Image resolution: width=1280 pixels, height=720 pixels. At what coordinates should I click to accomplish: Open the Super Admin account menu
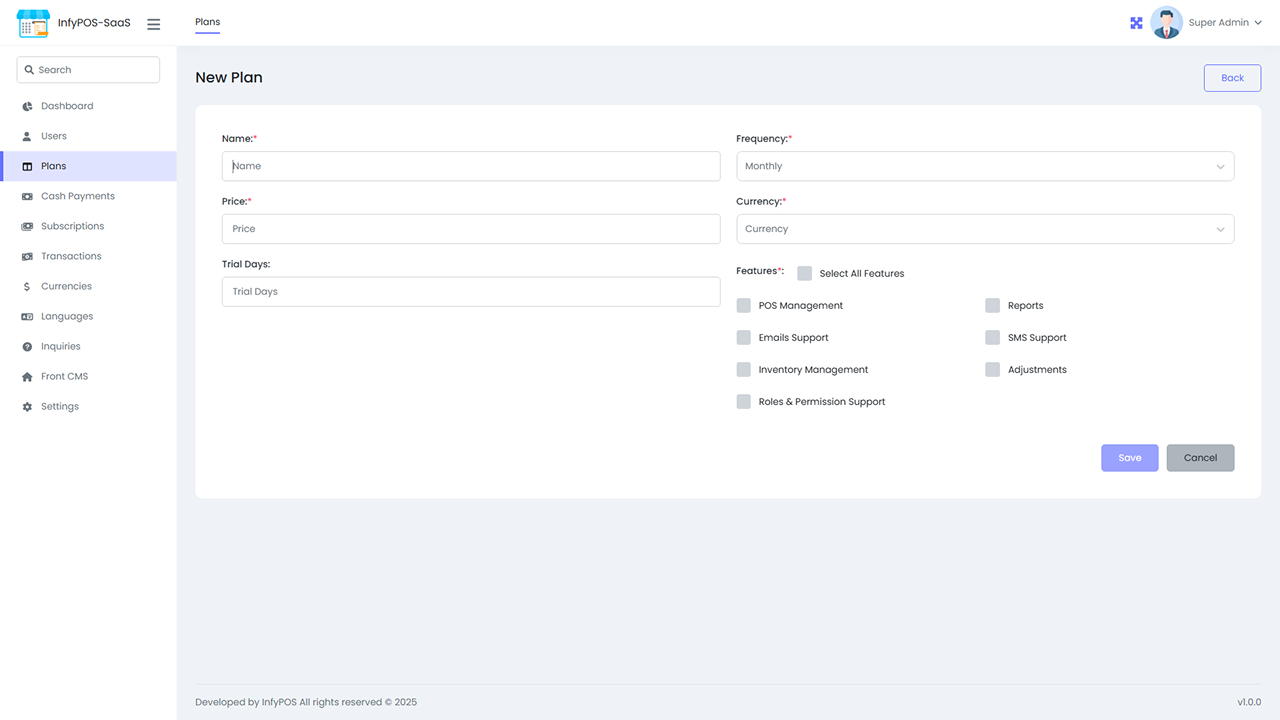tap(1224, 22)
